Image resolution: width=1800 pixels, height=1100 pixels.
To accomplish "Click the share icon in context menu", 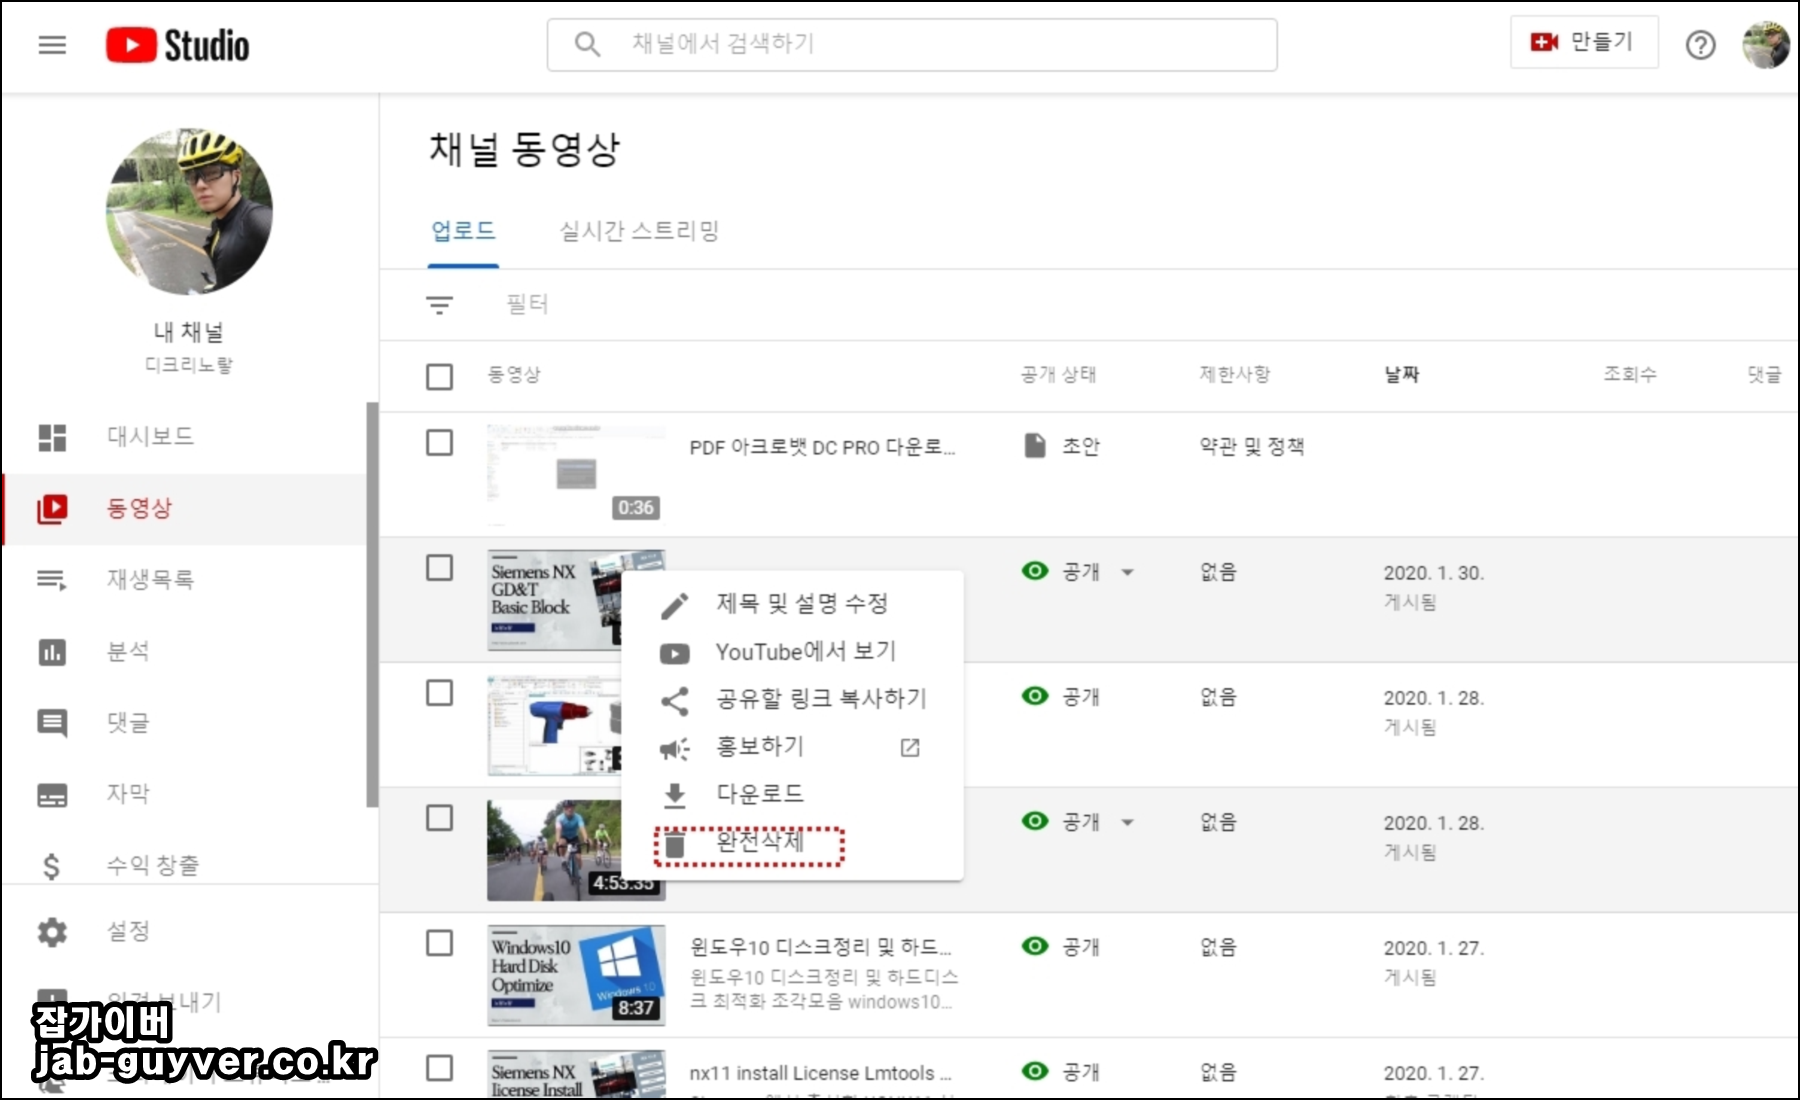I will click(x=675, y=701).
